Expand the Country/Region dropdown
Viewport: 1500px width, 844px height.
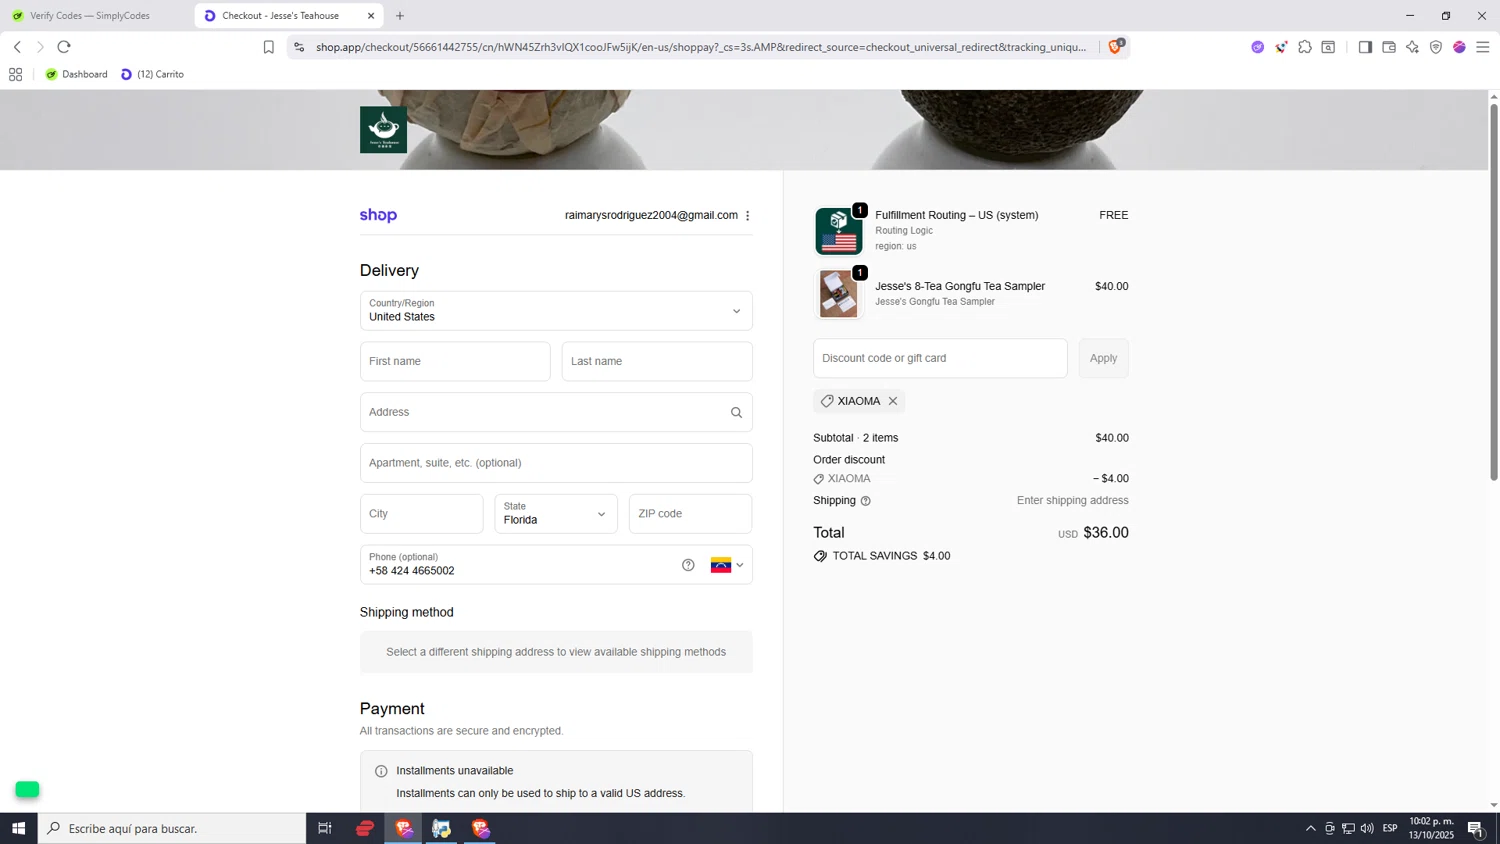click(x=556, y=311)
